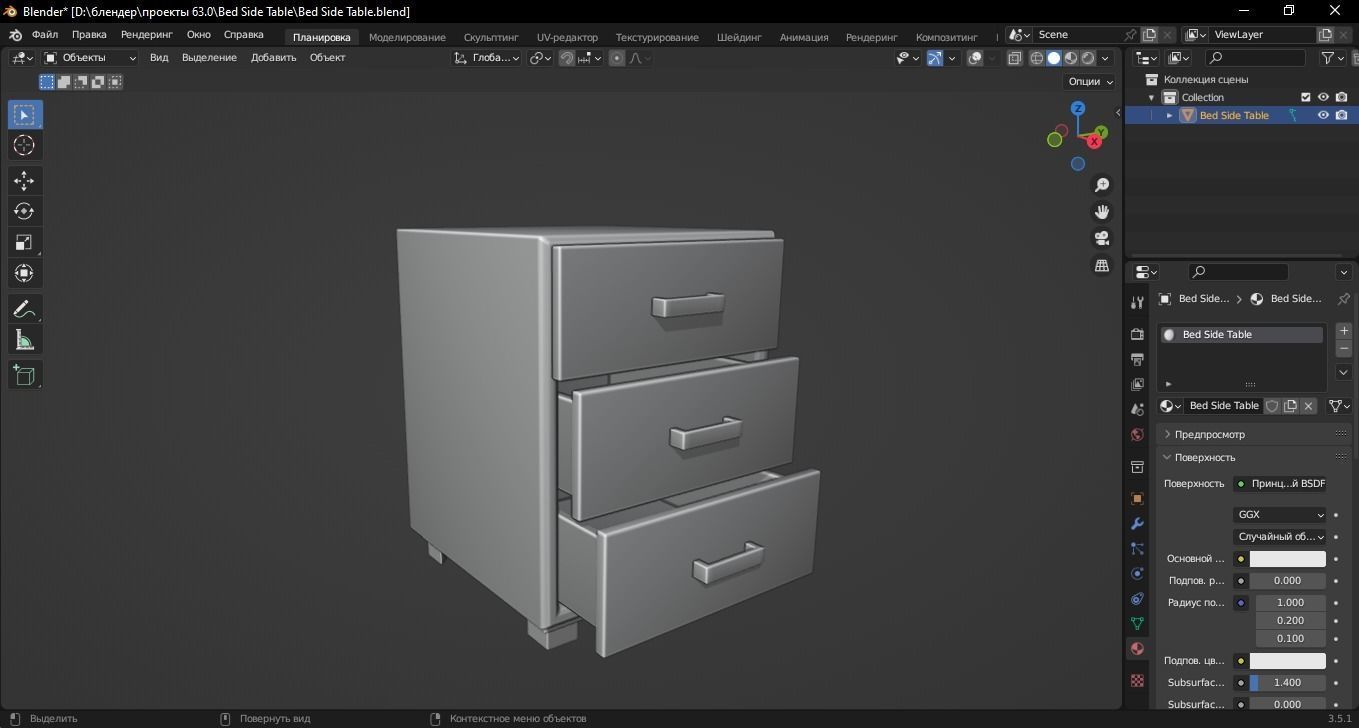The width and height of the screenshot is (1359, 728).
Task: Open Render properties tab
Action: pyautogui.click(x=1137, y=333)
